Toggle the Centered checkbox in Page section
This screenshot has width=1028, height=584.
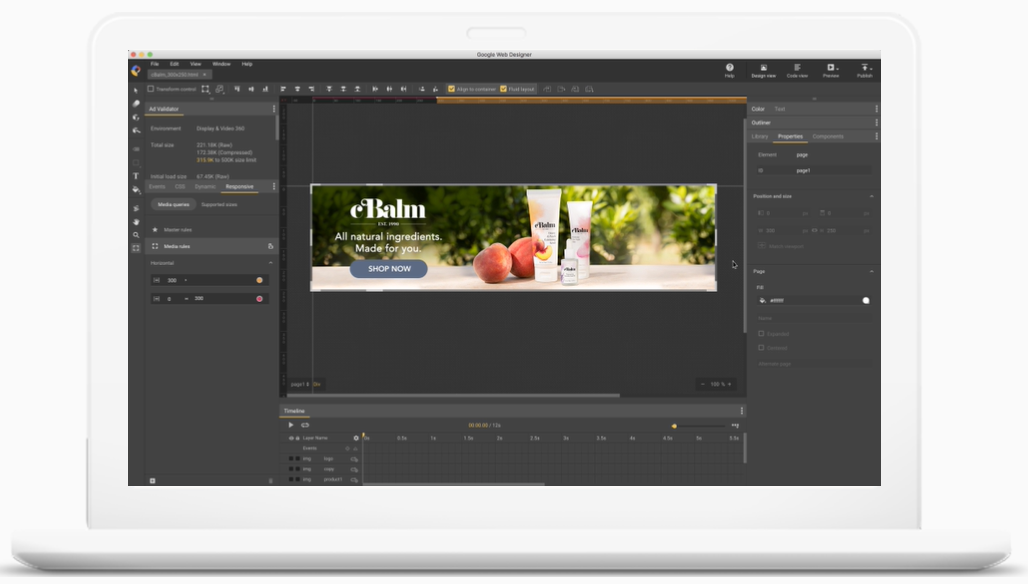(x=761, y=348)
